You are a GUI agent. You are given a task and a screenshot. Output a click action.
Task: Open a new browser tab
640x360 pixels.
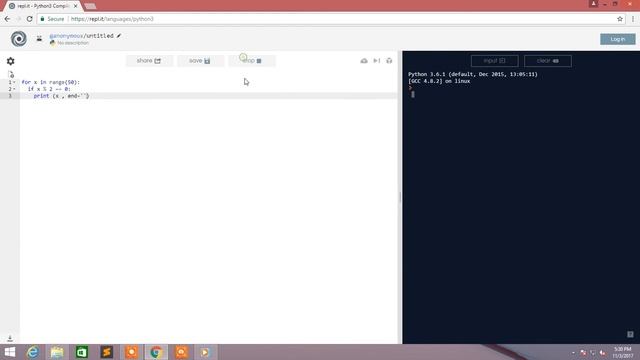point(90,6)
